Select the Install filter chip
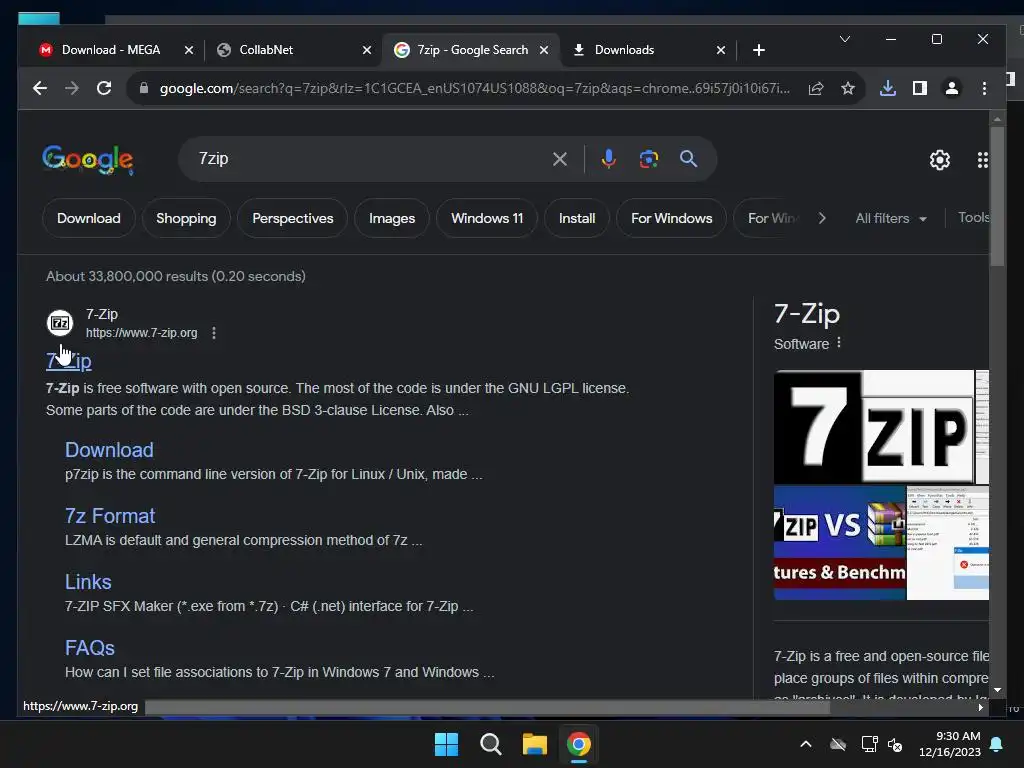The image size is (1024, 768). [577, 218]
